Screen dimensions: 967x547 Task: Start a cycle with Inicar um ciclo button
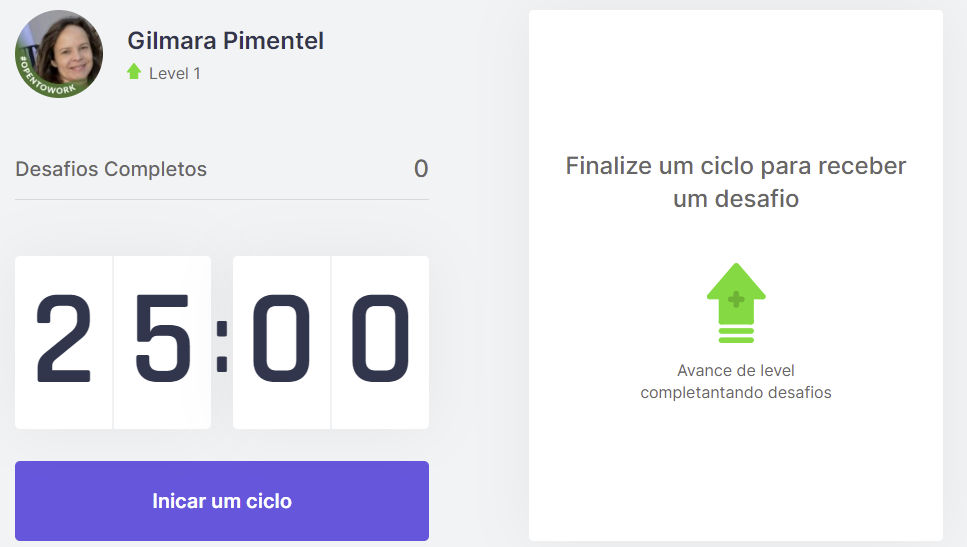pos(222,501)
